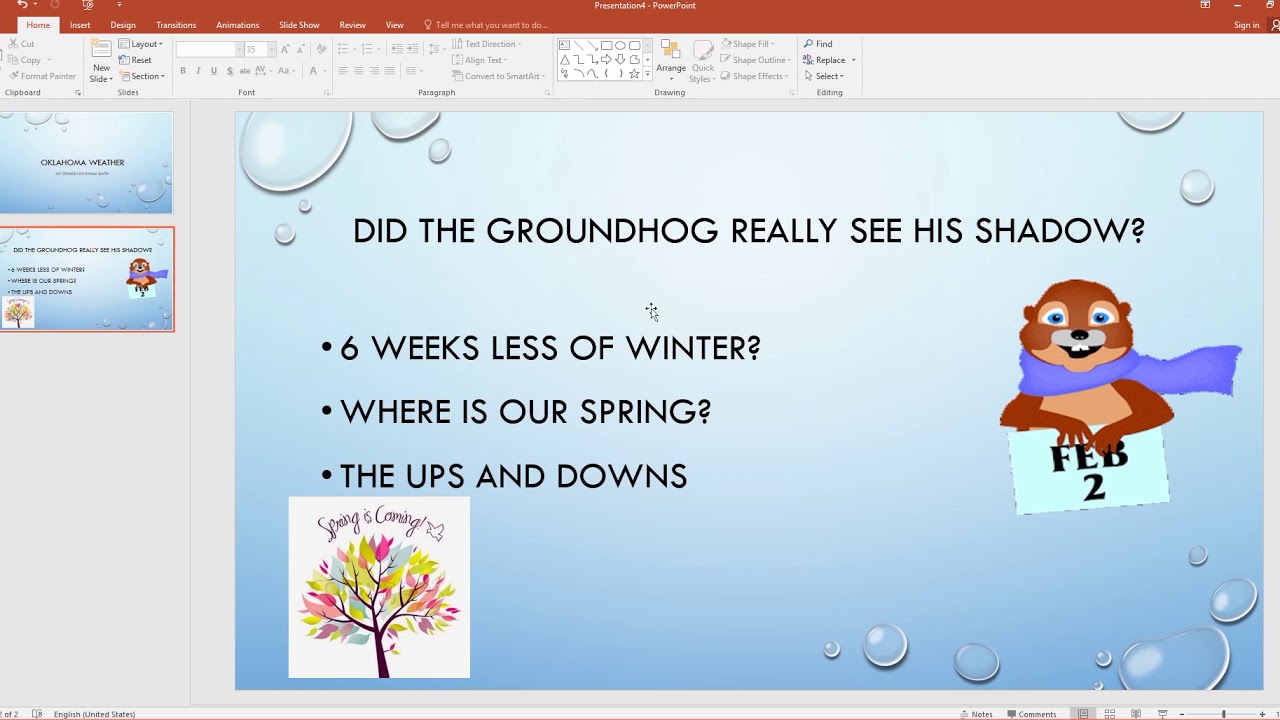The image size is (1280, 720).
Task: Switch to Reading View icon
Action: click(1136, 714)
